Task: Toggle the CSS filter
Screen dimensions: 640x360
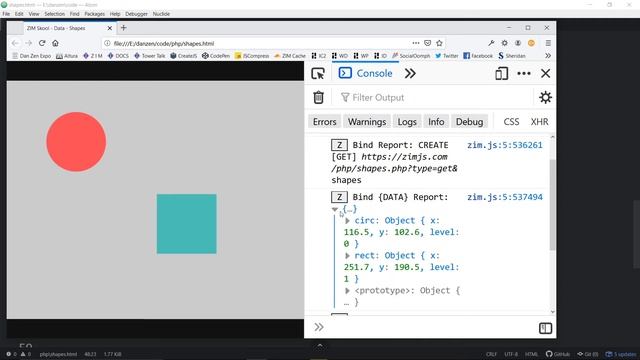Action: pos(511,122)
